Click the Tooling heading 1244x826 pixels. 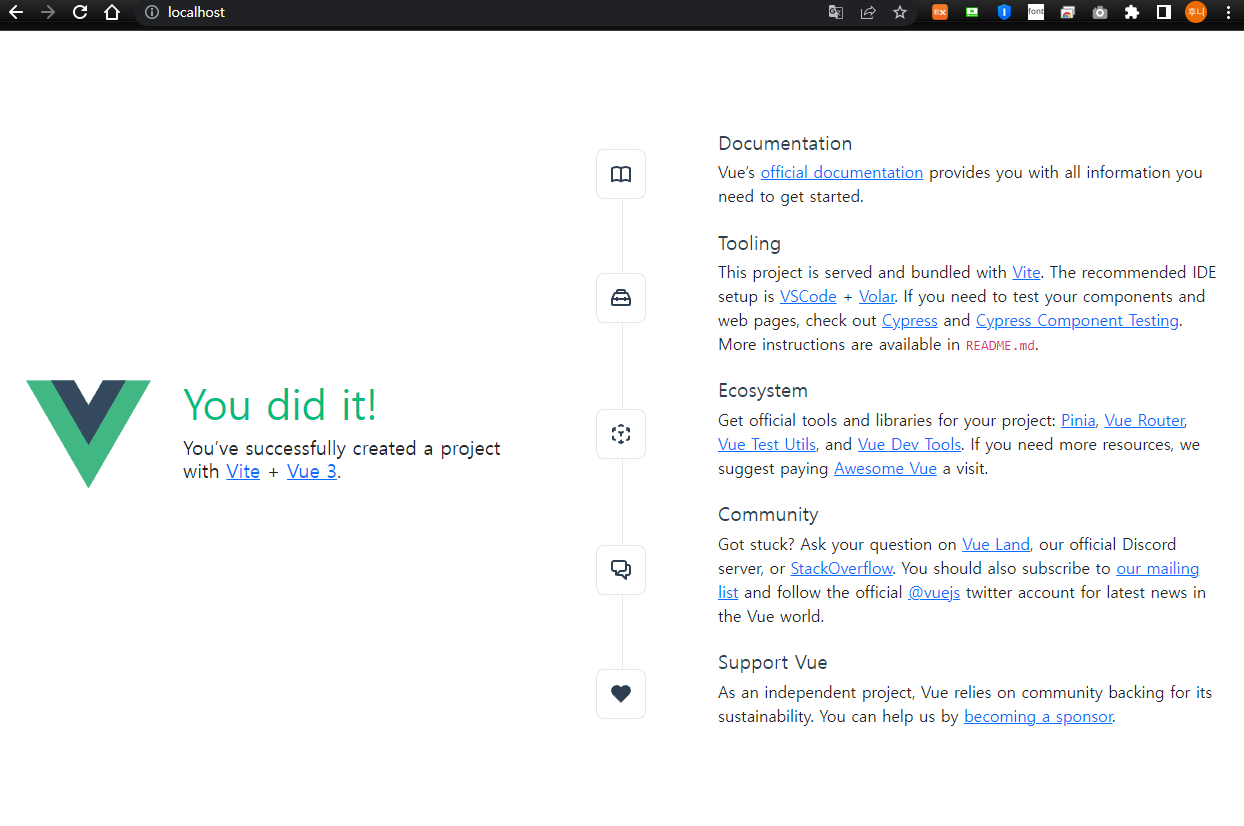(749, 244)
